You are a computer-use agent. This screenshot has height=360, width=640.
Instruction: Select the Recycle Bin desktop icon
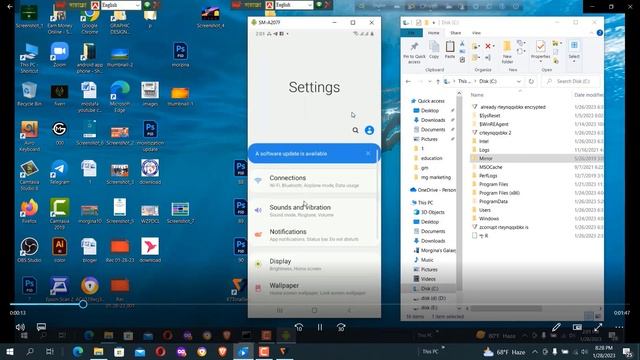(29, 94)
